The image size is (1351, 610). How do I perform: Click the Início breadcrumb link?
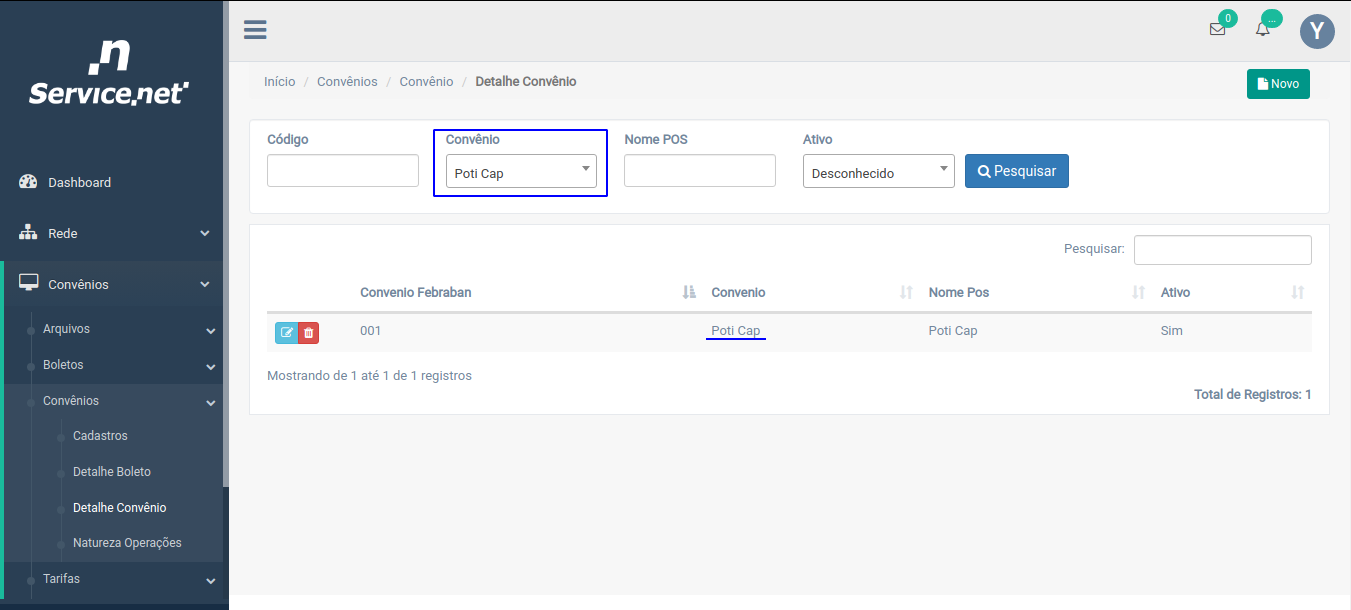tap(279, 82)
